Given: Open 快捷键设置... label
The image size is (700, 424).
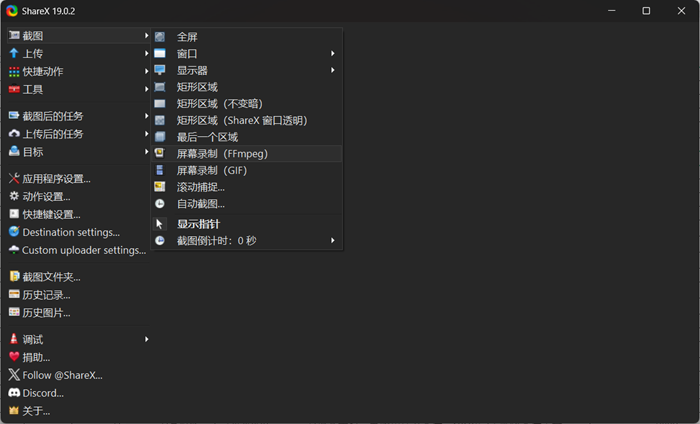Looking at the screenshot, I should pos(51,215).
